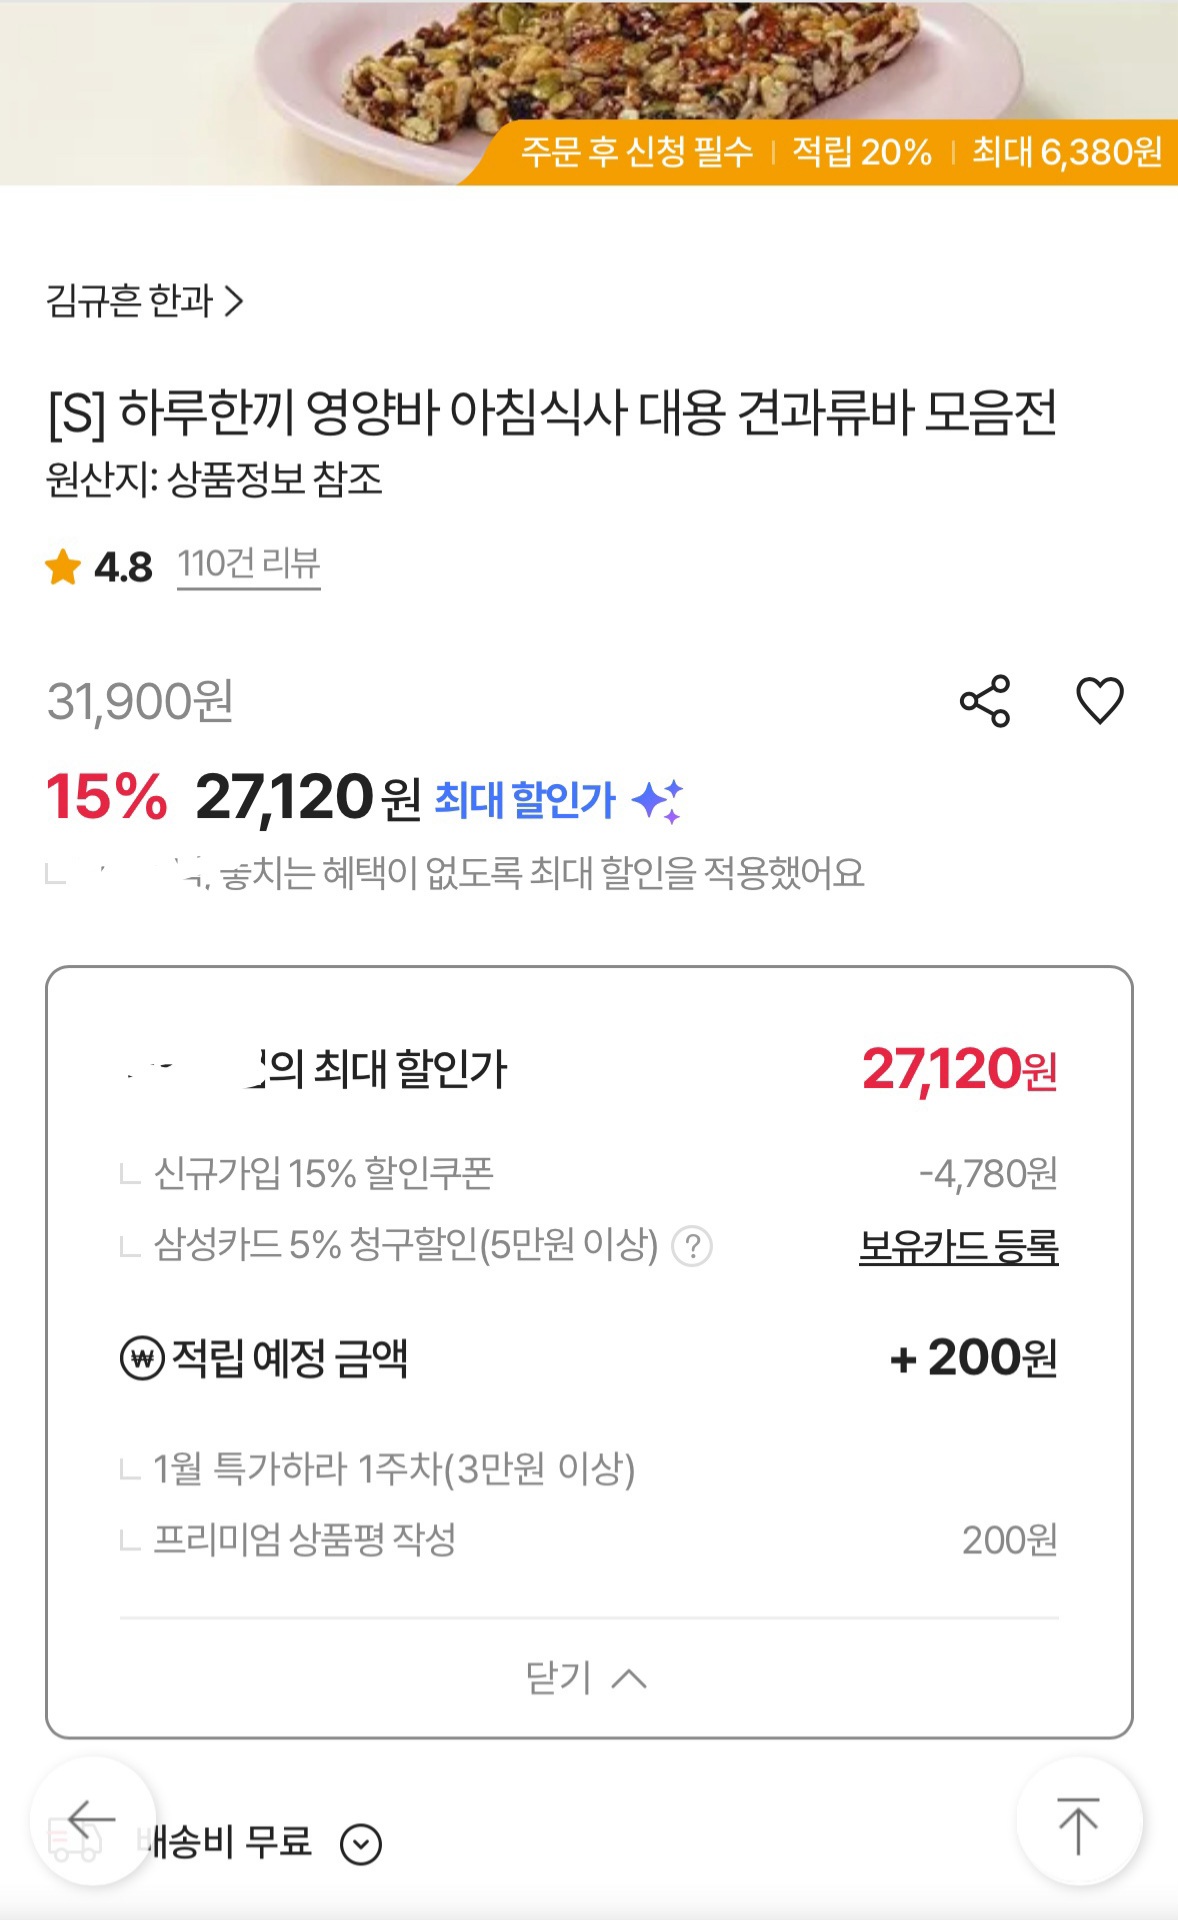Tap the share icon
Image resolution: width=1178 pixels, height=1920 pixels.
[985, 701]
